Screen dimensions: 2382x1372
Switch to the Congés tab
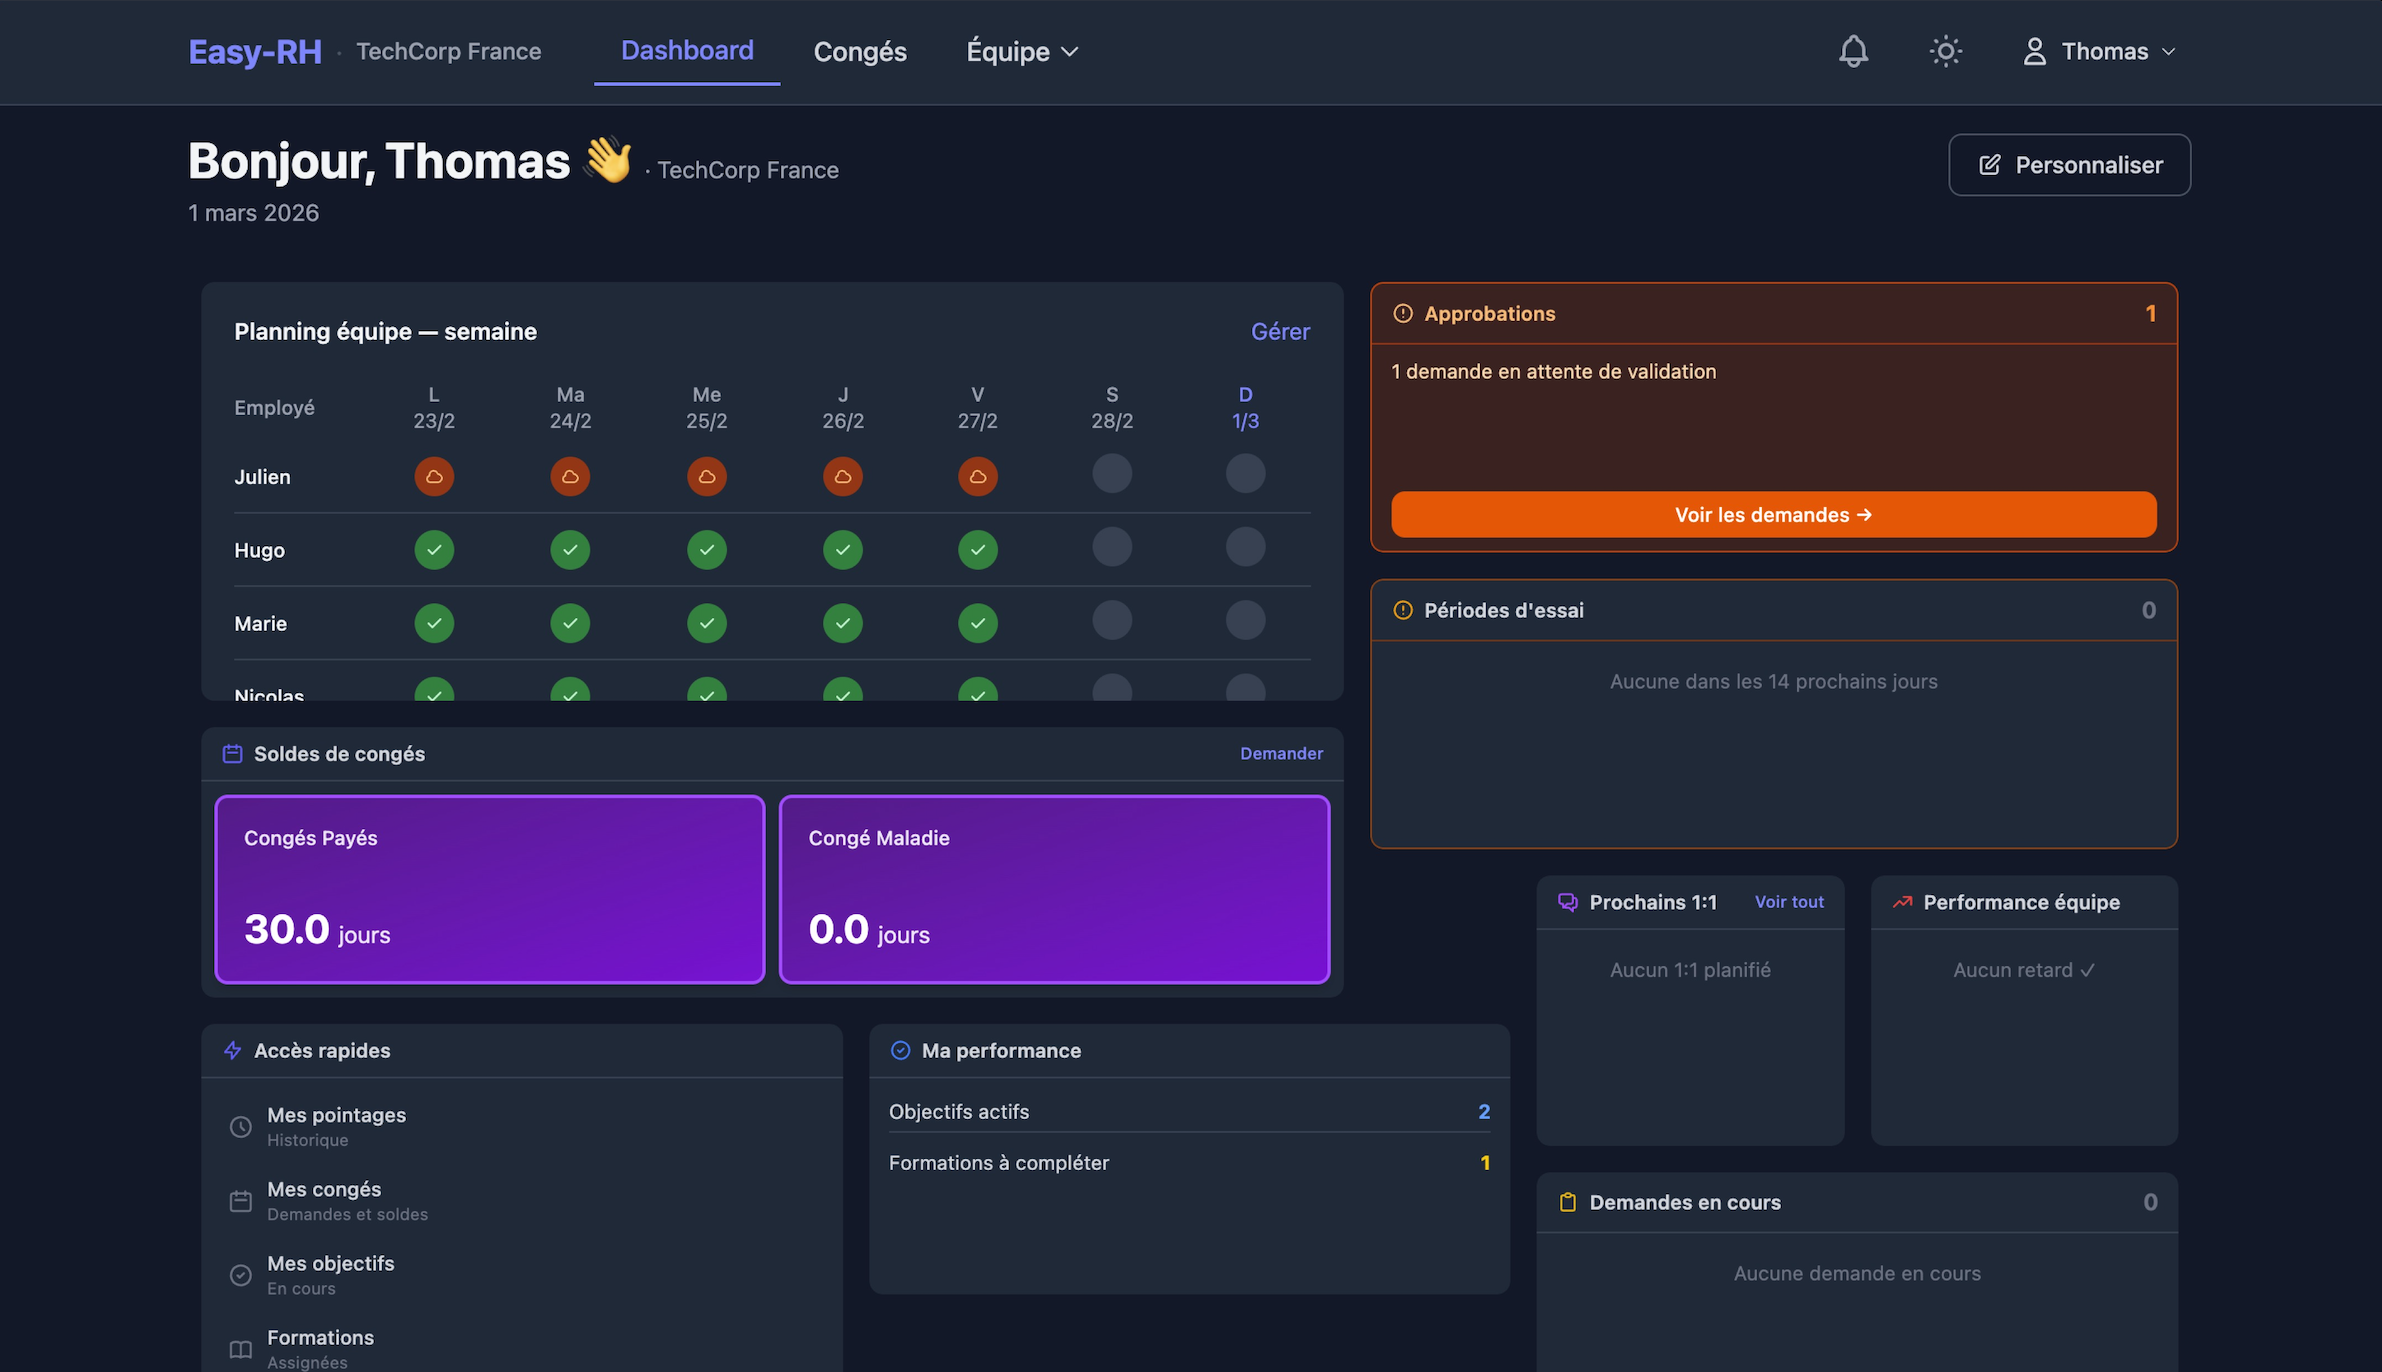coord(859,51)
